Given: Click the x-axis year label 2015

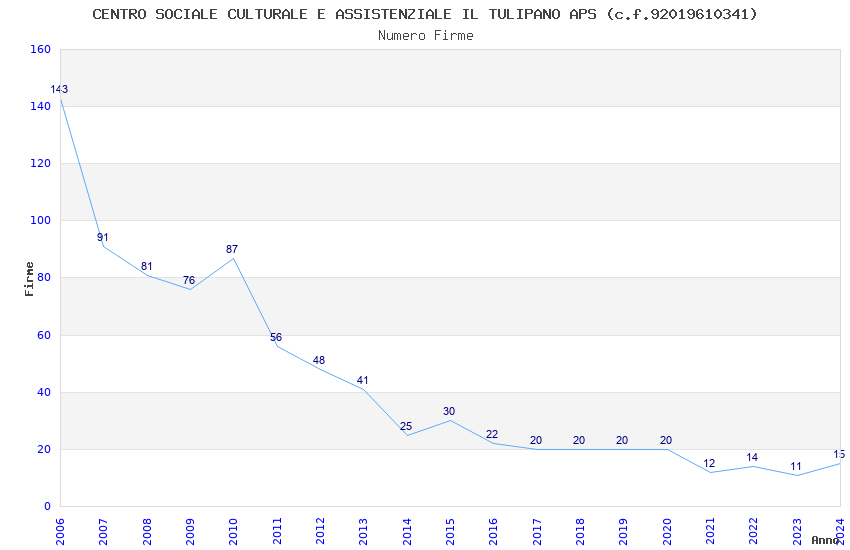Looking at the screenshot, I should [450, 532].
